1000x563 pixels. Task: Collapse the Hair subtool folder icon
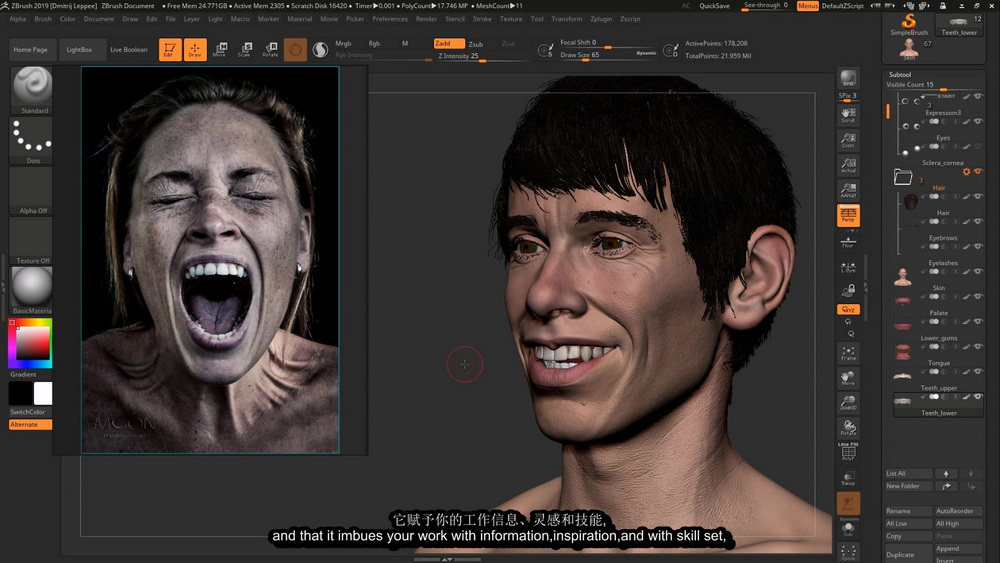[902, 177]
